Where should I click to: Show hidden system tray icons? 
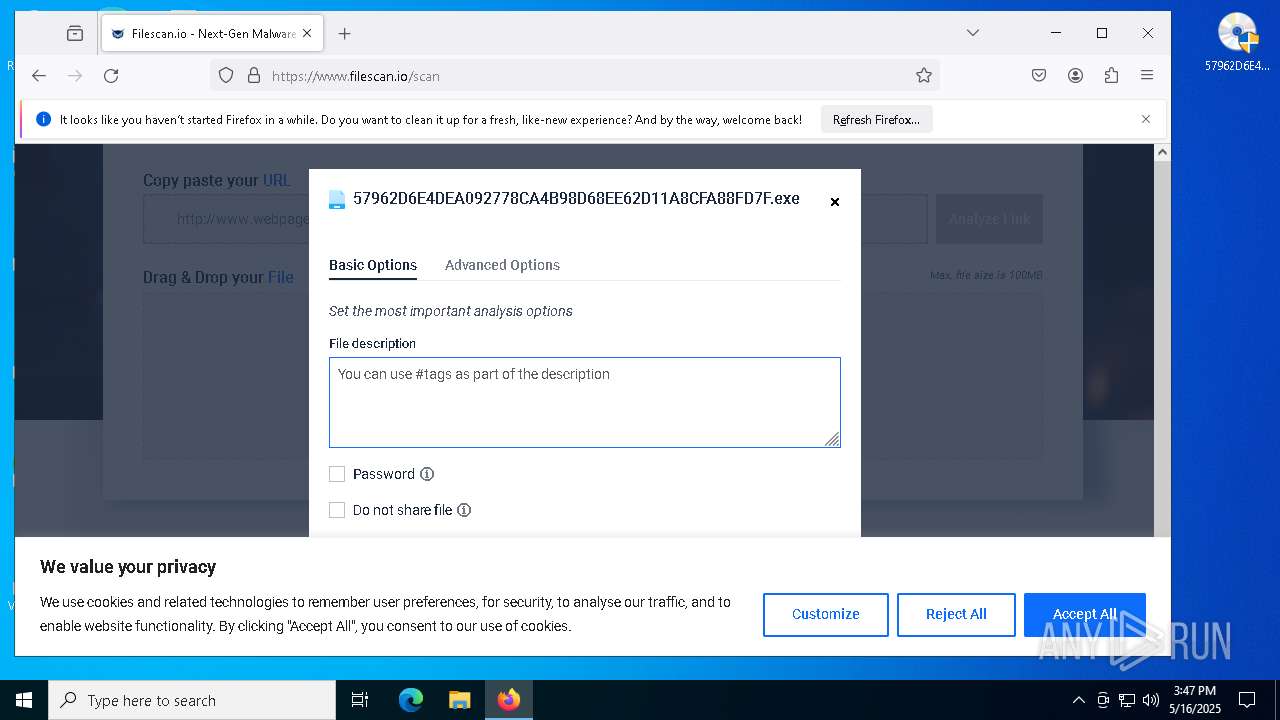[x=1078, y=700]
